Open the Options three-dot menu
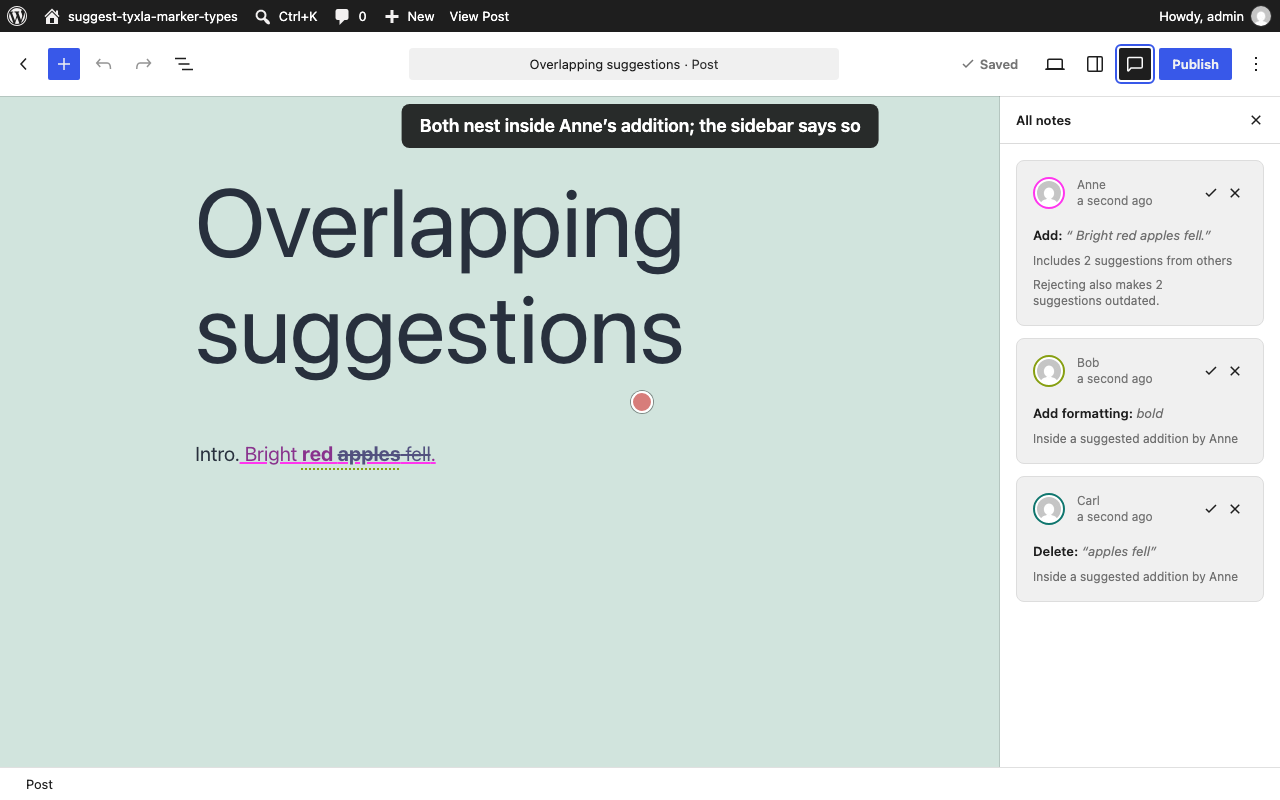The width and height of the screenshot is (1280, 800). 1256,64
